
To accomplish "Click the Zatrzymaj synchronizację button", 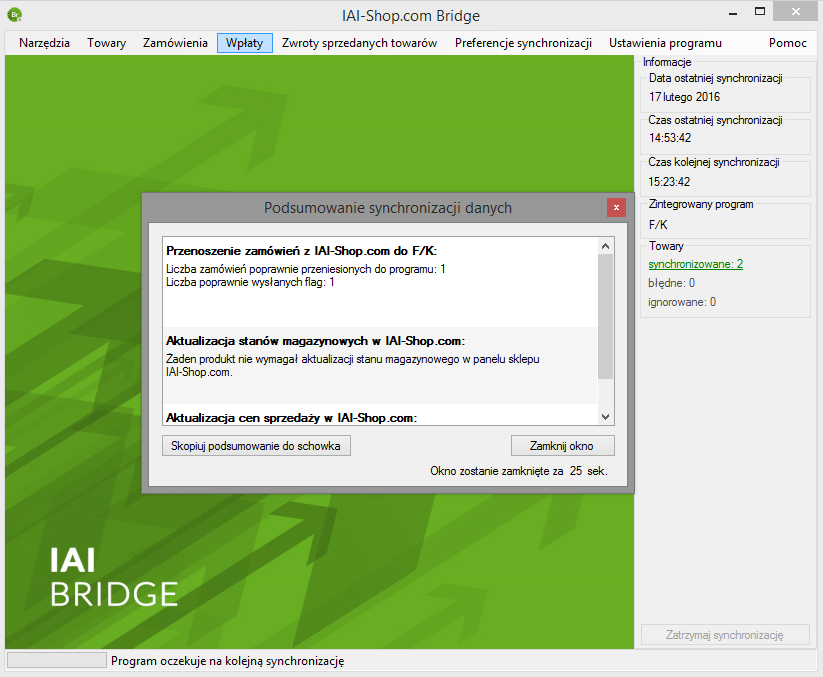I will click(725, 635).
